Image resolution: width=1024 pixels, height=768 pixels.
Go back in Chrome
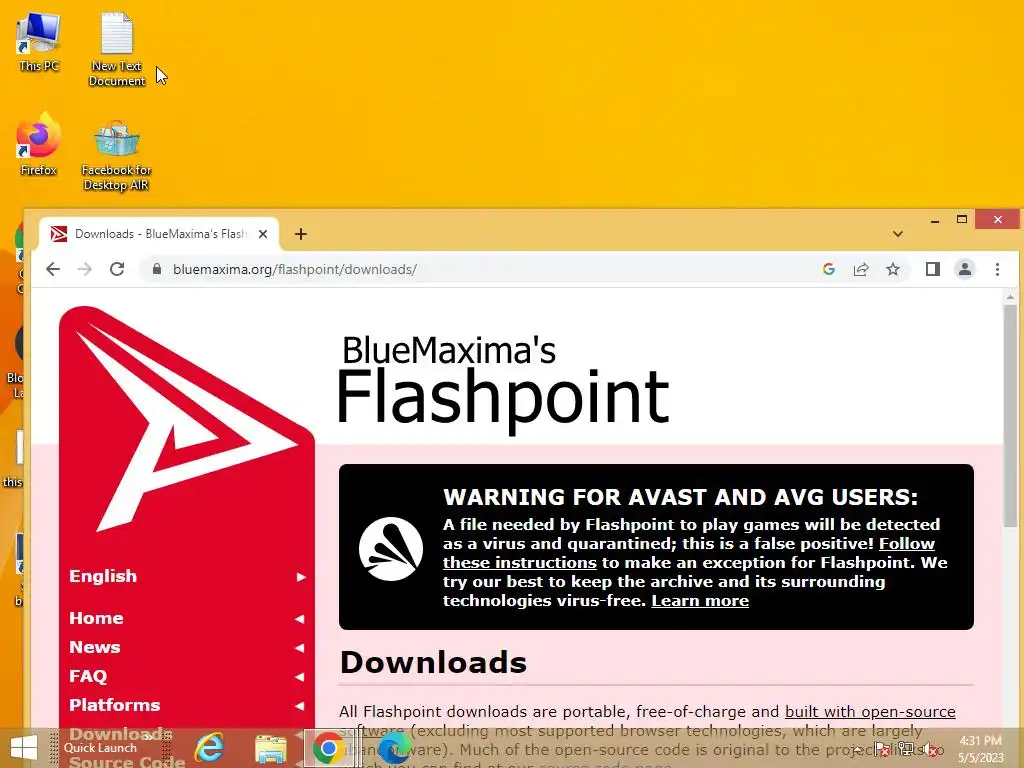[x=53, y=269]
